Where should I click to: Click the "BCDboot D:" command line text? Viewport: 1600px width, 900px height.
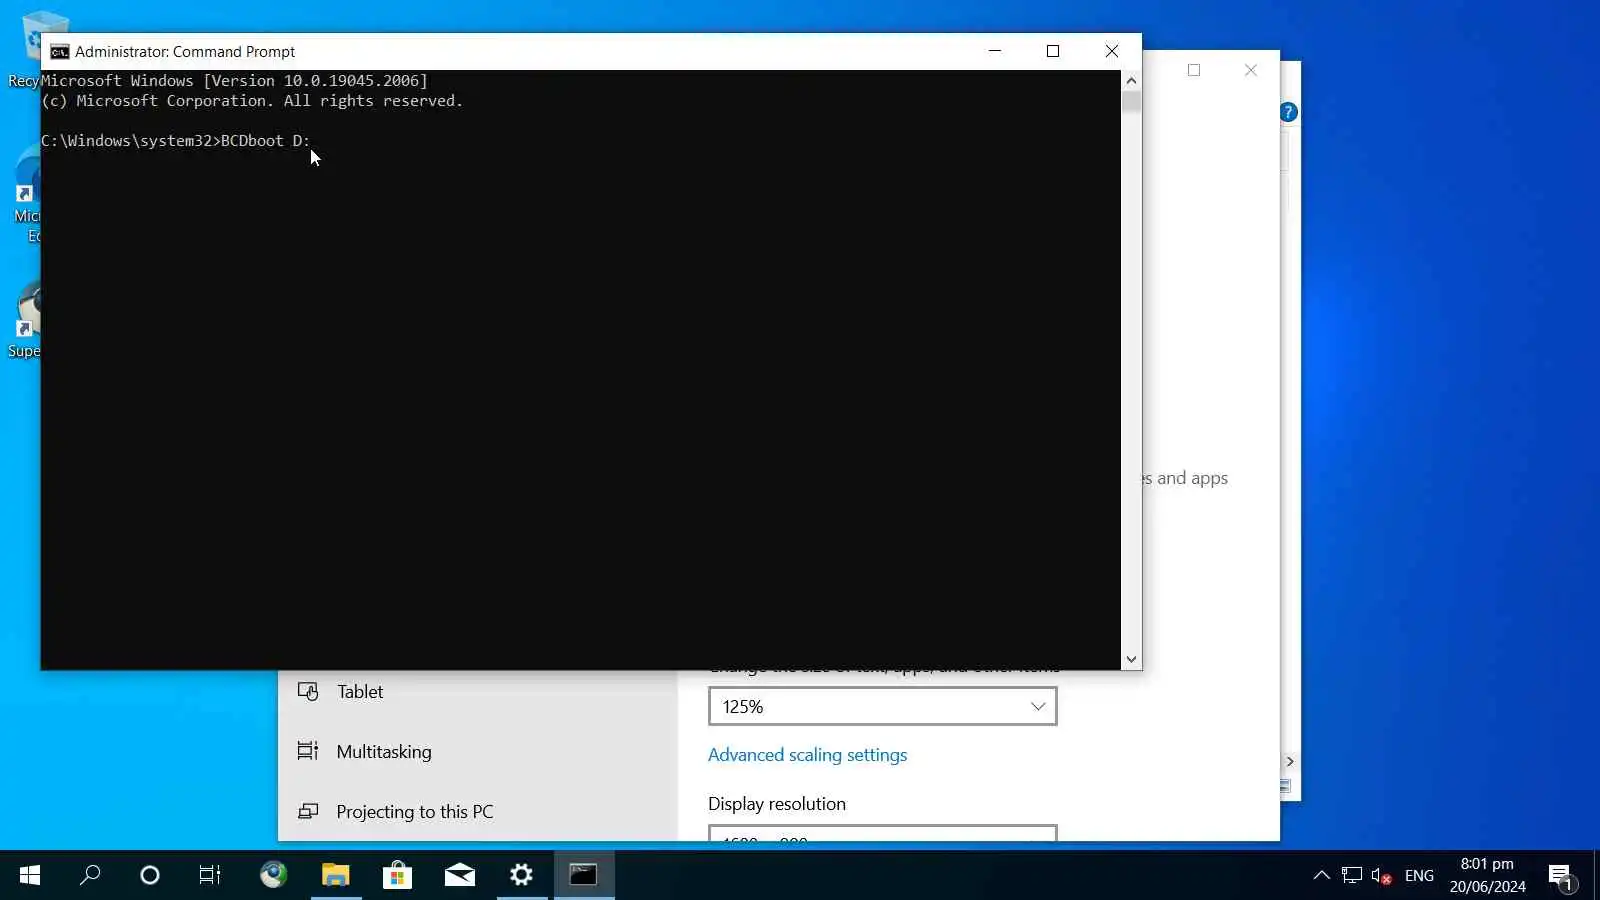265,141
